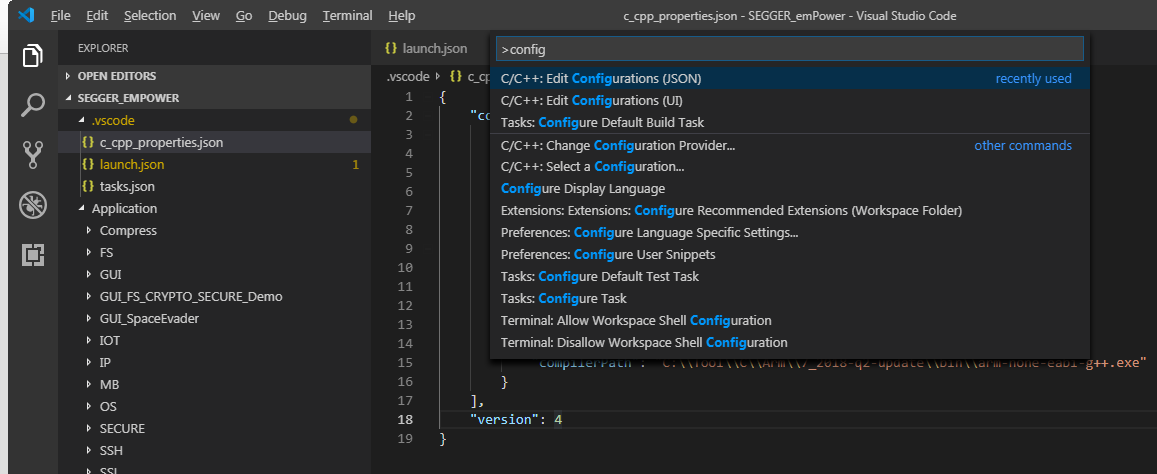Open the File menu
This screenshot has width=1157, height=474.
pyautogui.click(x=61, y=16)
